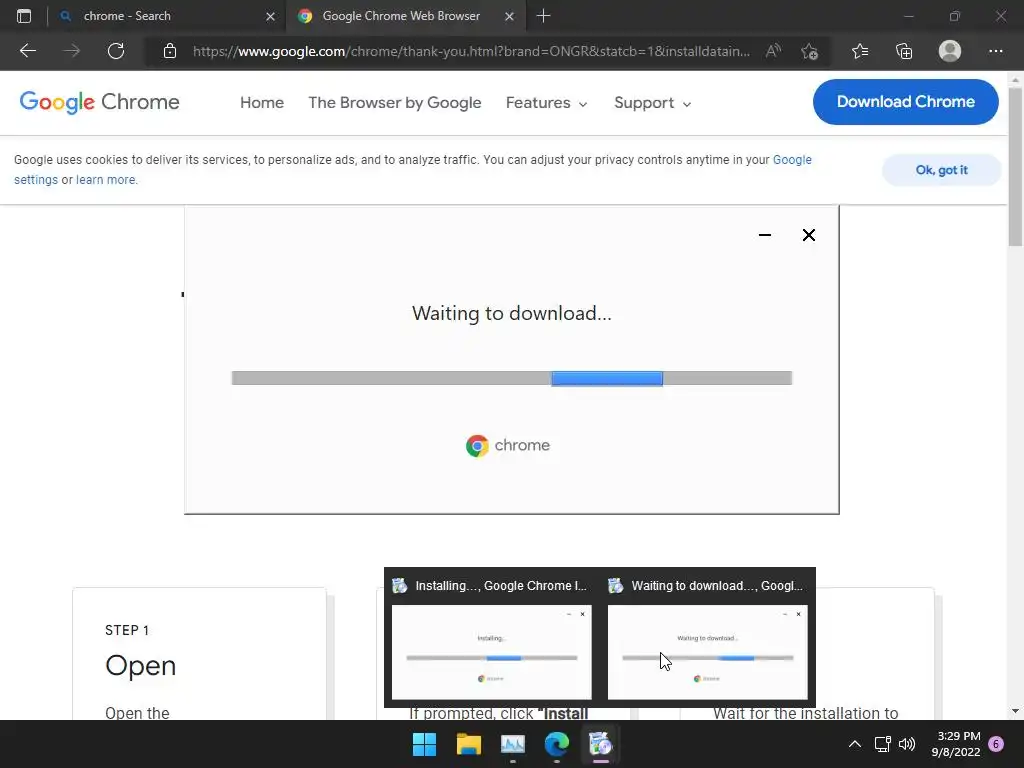Close the Google Chrome Web Browser tab

point(509,16)
